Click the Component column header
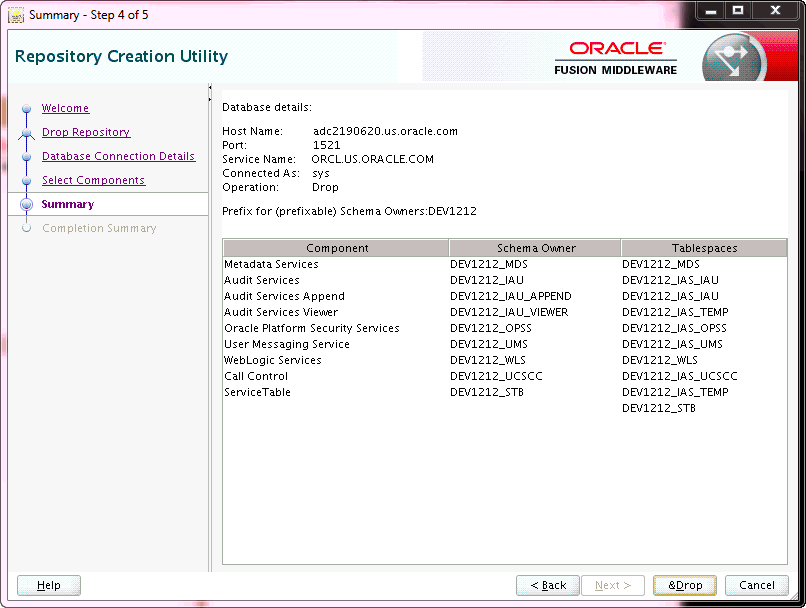 coord(336,248)
